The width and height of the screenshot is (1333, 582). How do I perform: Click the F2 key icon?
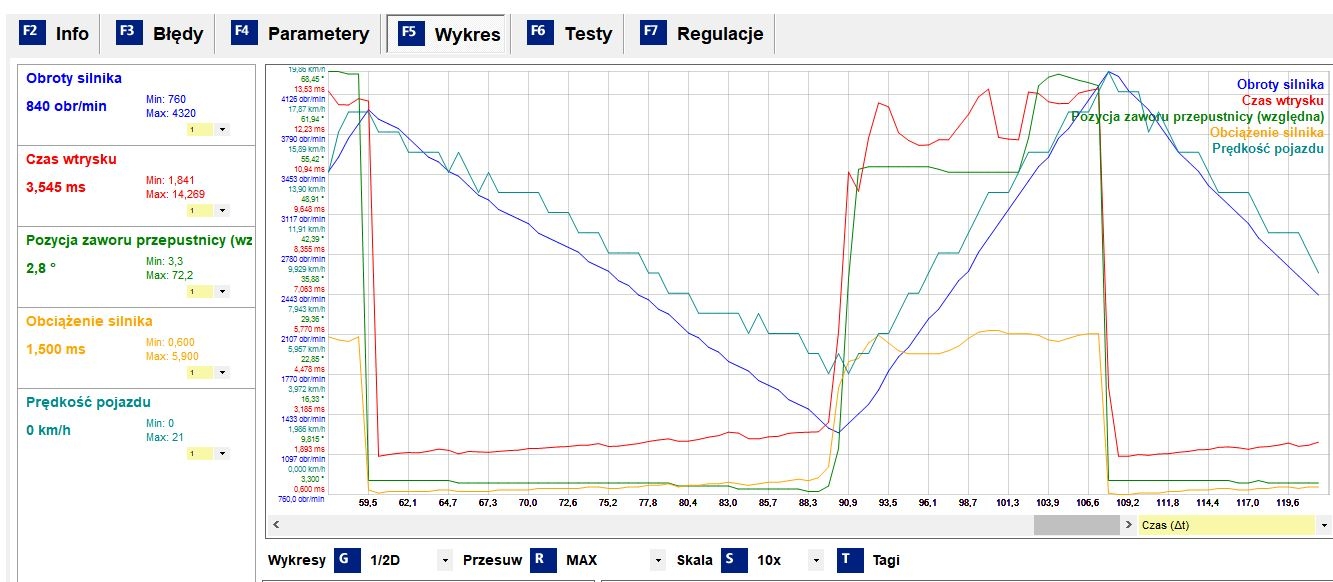pos(31,32)
